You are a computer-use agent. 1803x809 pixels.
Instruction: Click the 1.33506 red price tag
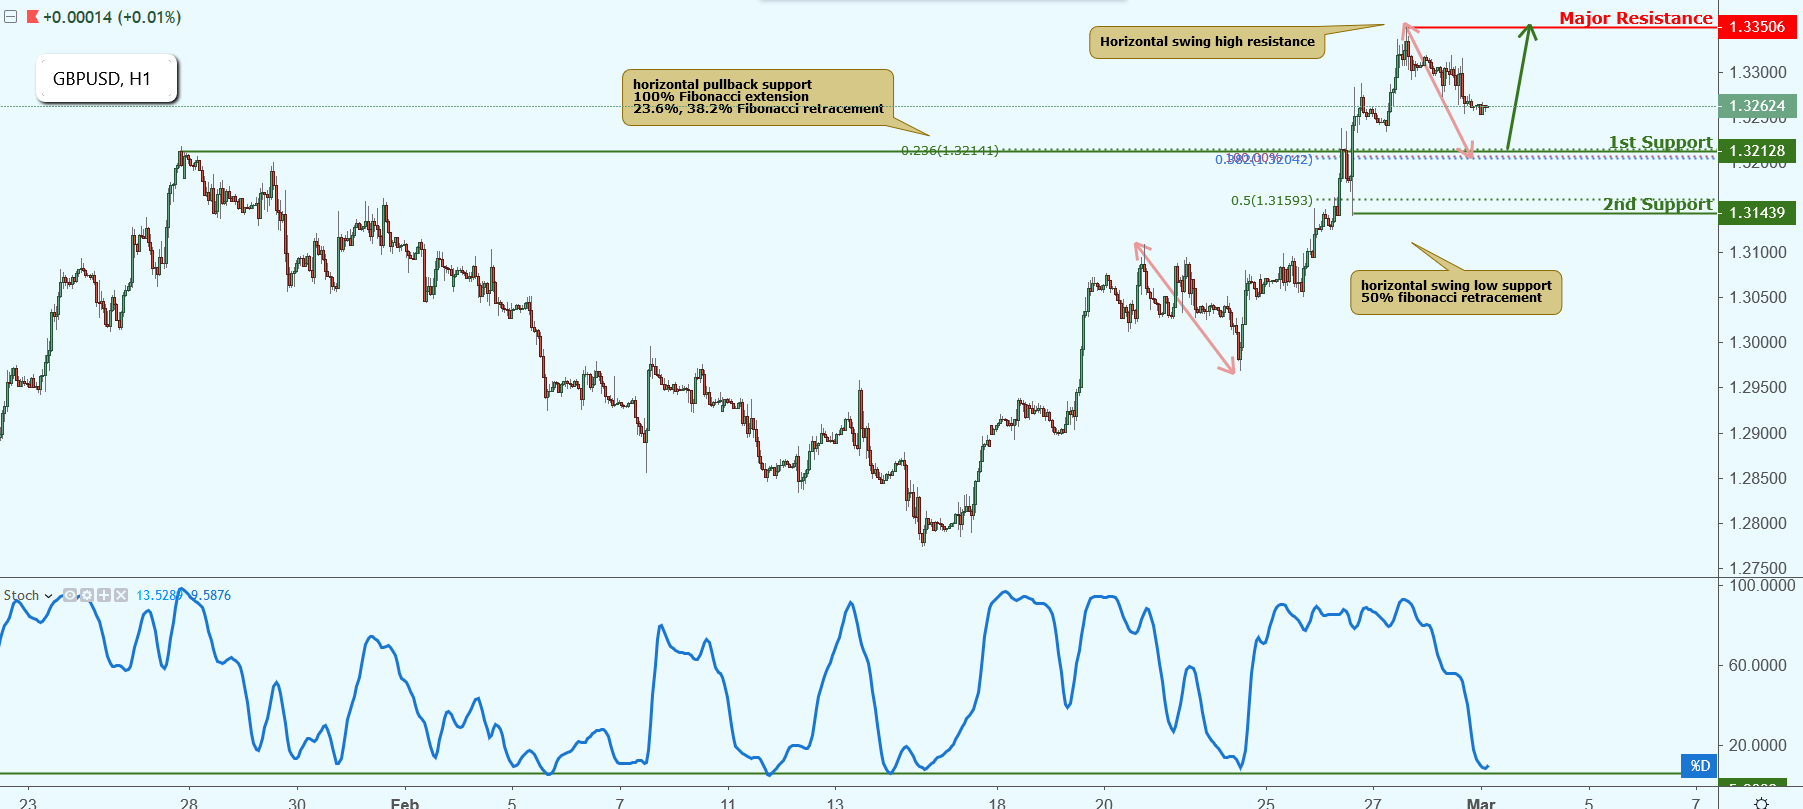[x=1757, y=27]
